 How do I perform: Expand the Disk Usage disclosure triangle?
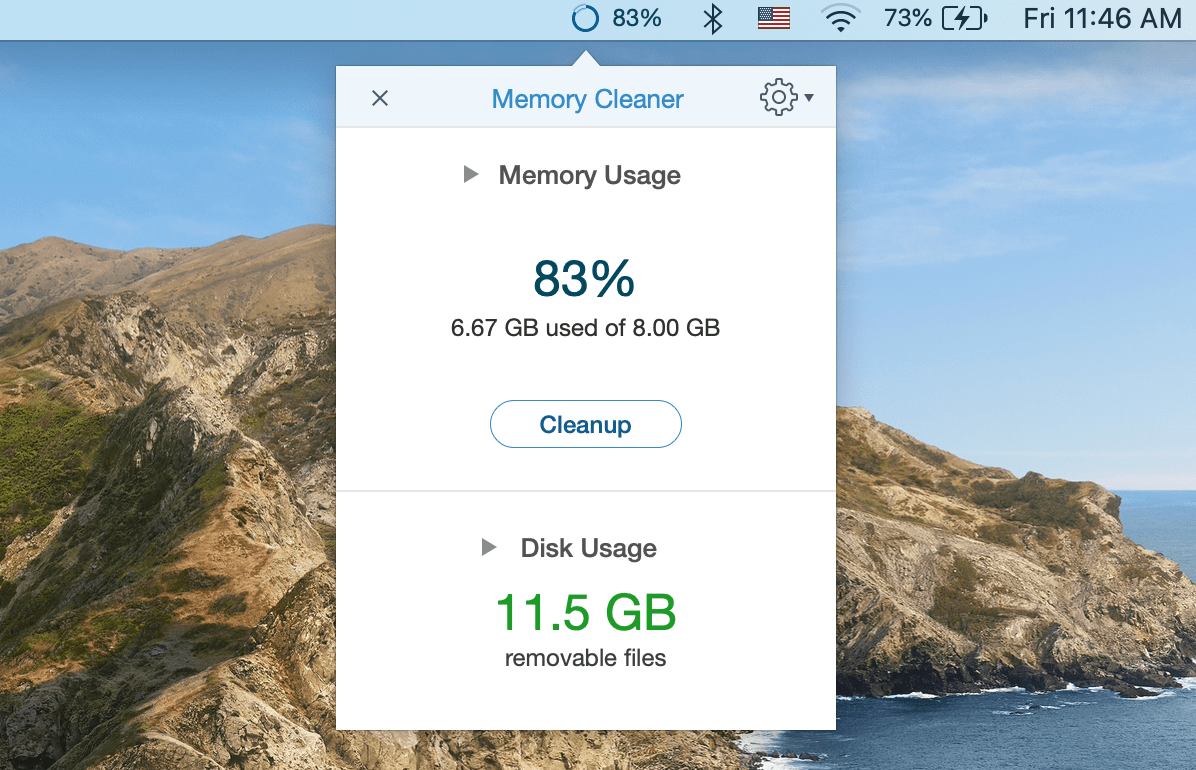pos(489,547)
